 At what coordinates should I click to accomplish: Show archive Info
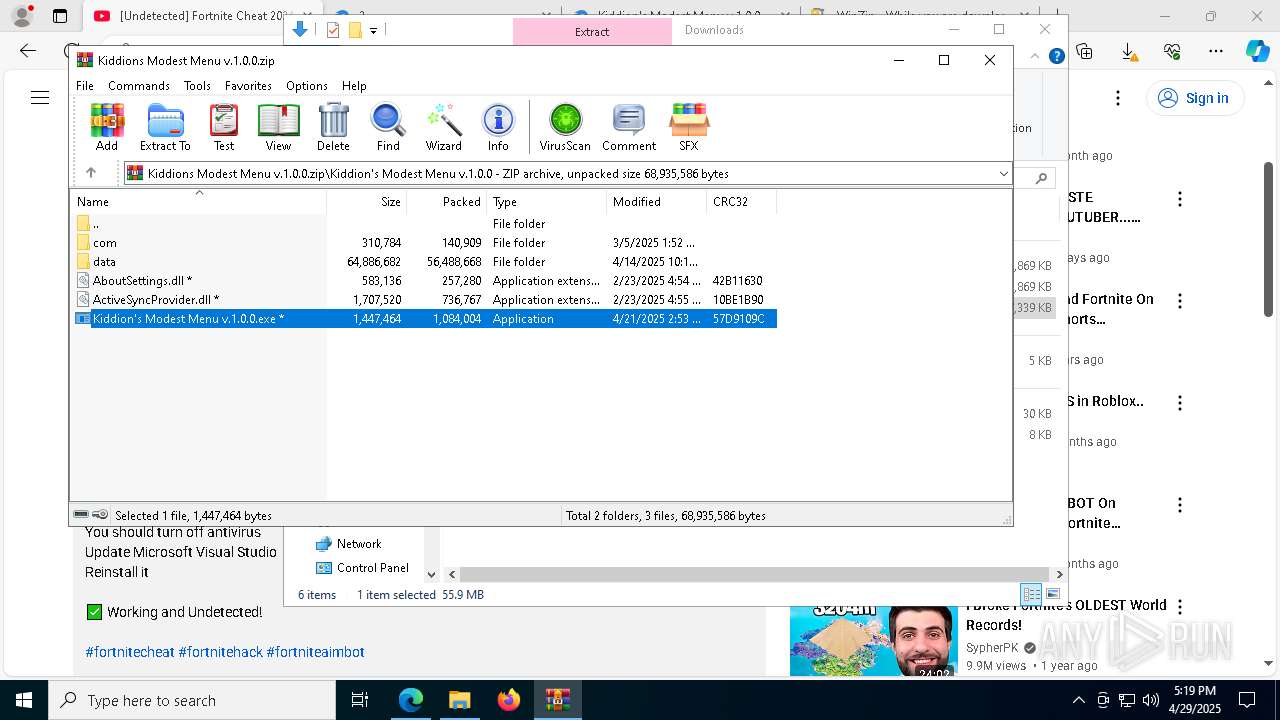click(498, 127)
